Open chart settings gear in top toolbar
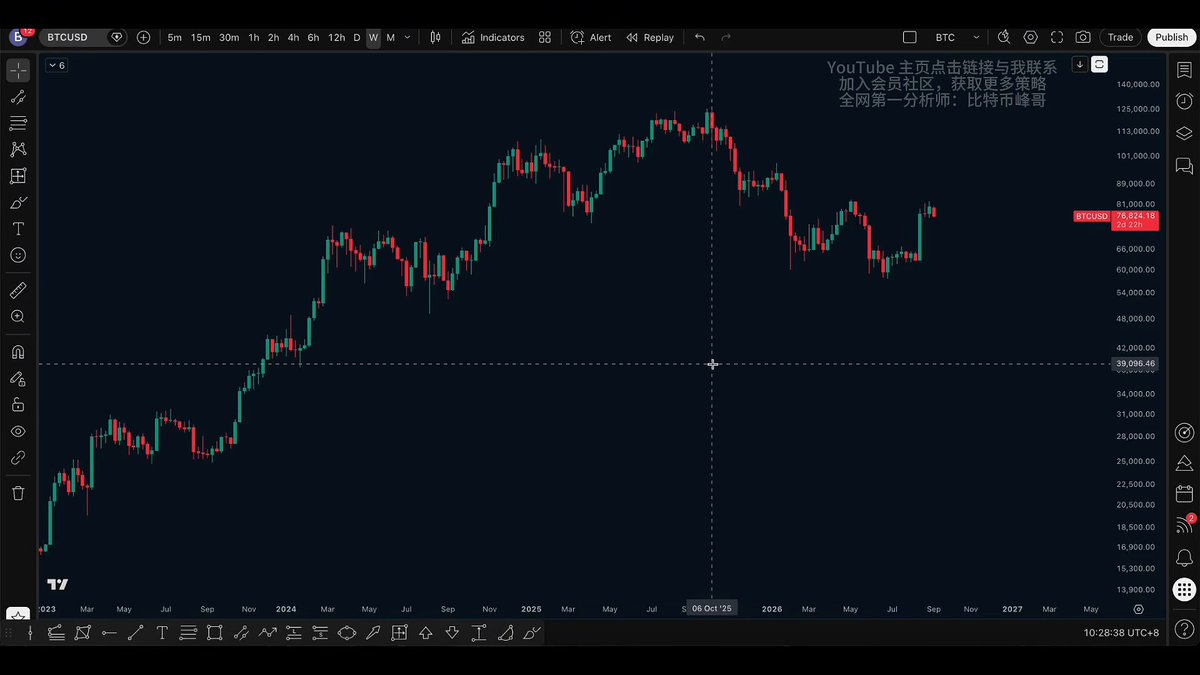The image size is (1200, 675). (x=1030, y=37)
